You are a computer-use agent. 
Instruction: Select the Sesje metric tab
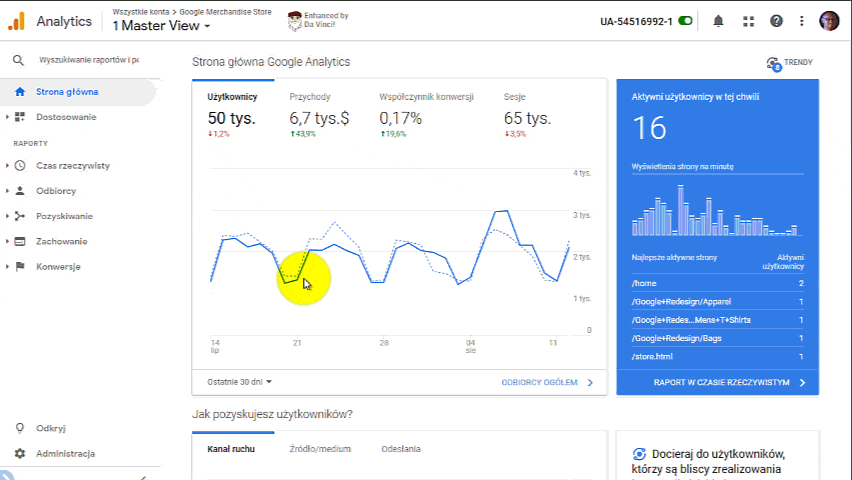point(527,113)
